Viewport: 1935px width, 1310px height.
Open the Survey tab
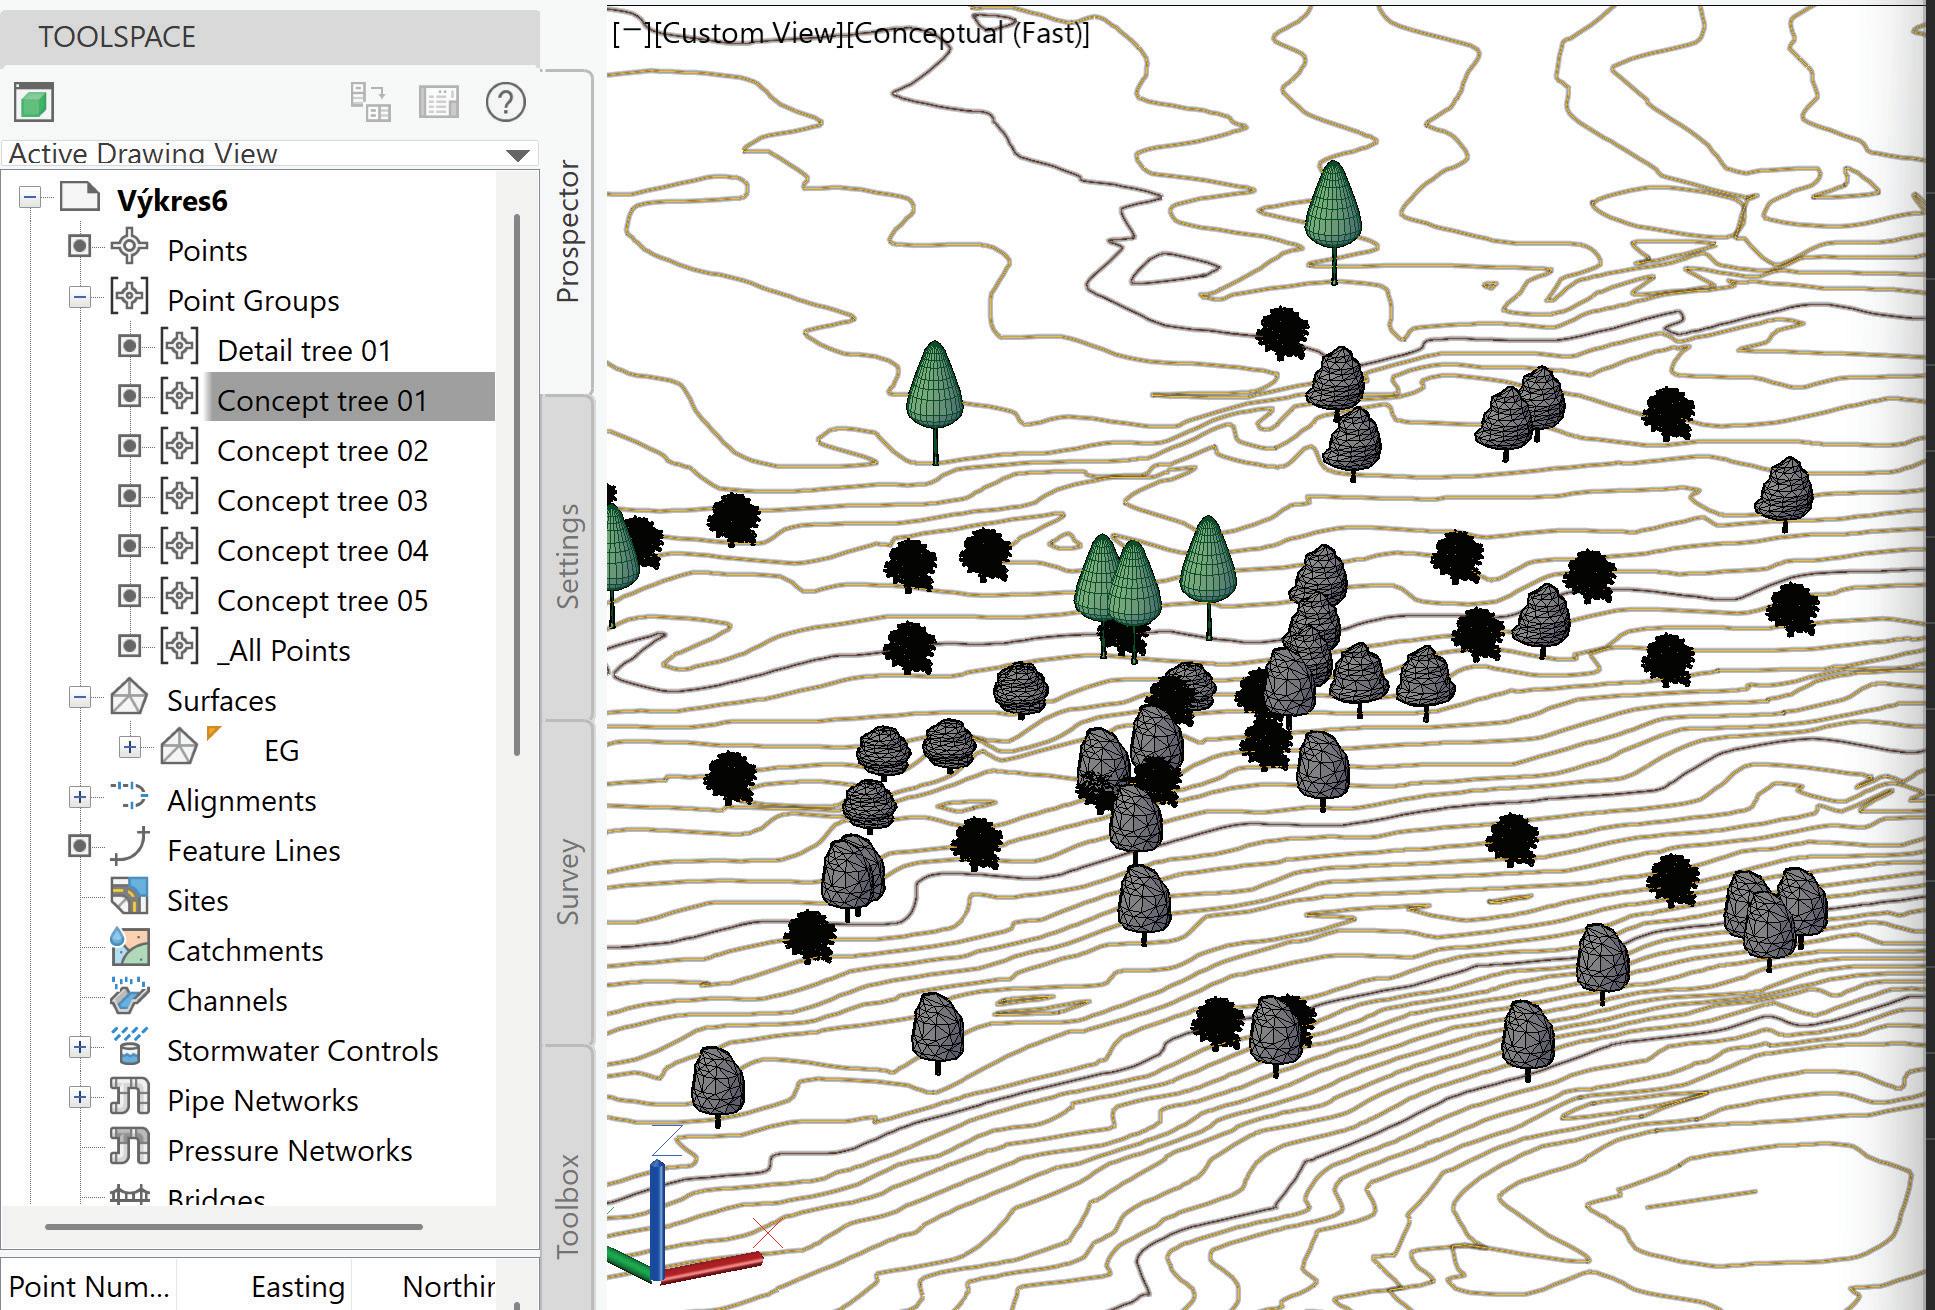tap(567, 881)
